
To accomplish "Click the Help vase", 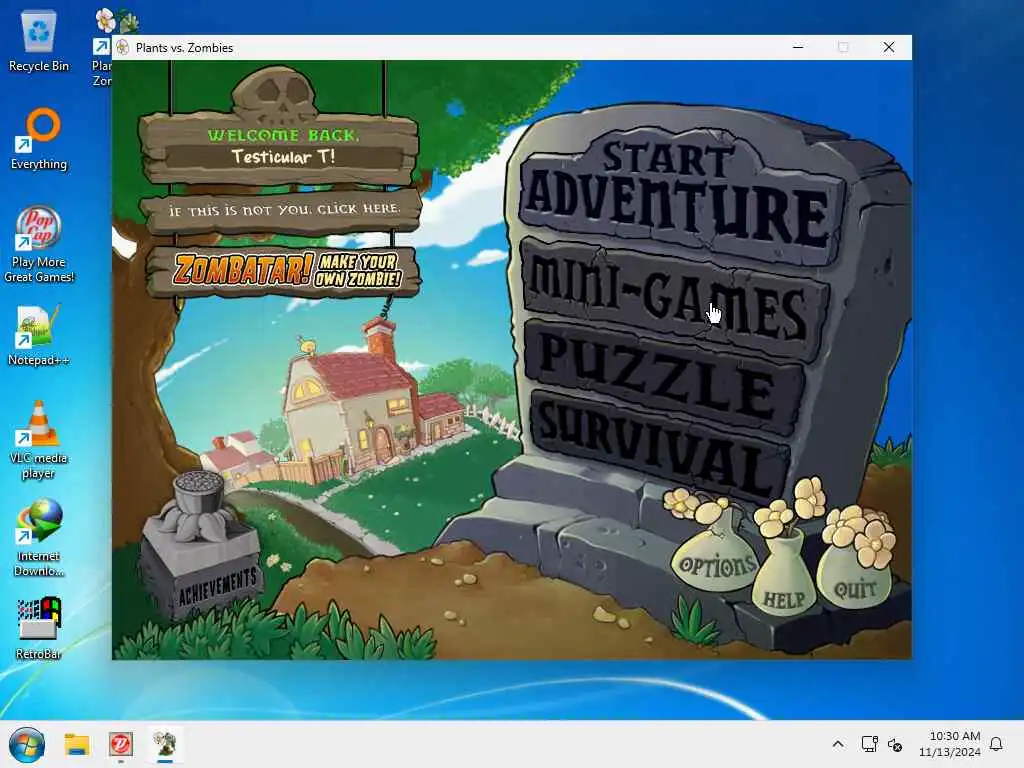I will pos(786,575).
